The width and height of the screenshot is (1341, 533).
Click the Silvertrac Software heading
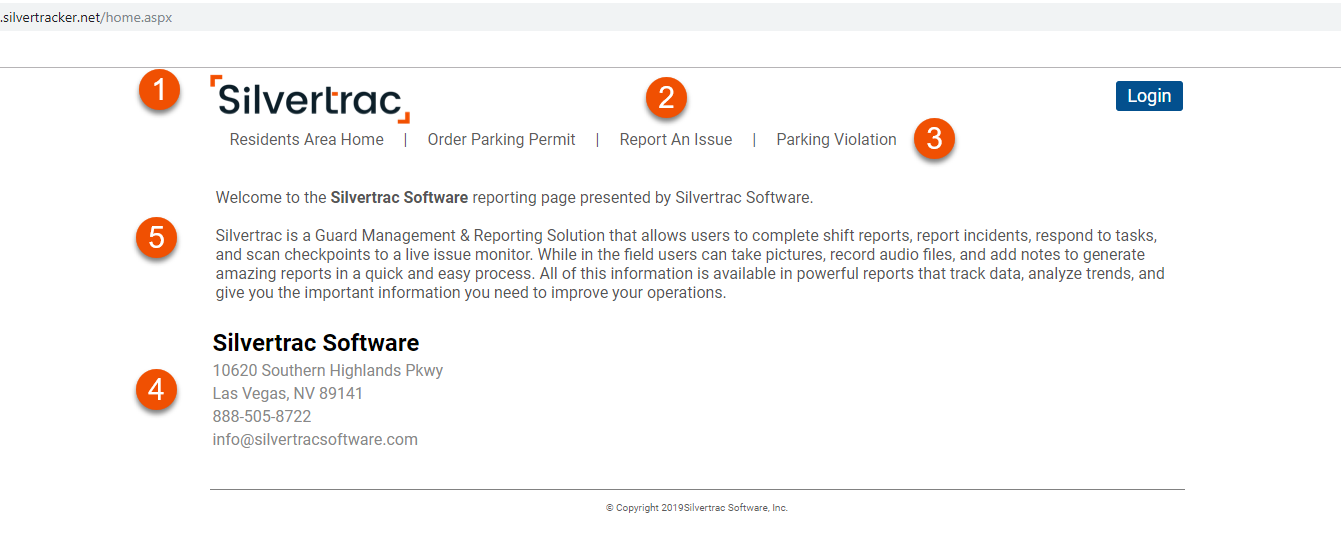click(x=316, y=343)
